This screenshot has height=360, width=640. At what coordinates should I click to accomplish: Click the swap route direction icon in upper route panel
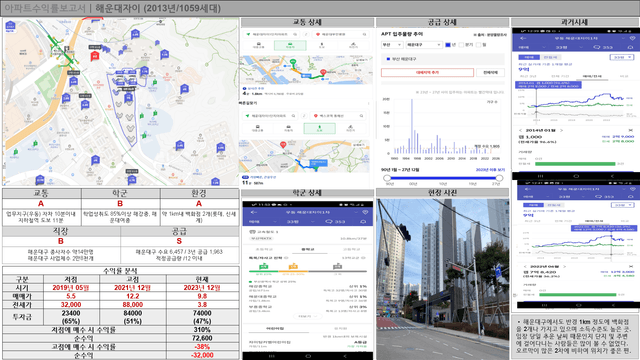[x=306, y=34]
